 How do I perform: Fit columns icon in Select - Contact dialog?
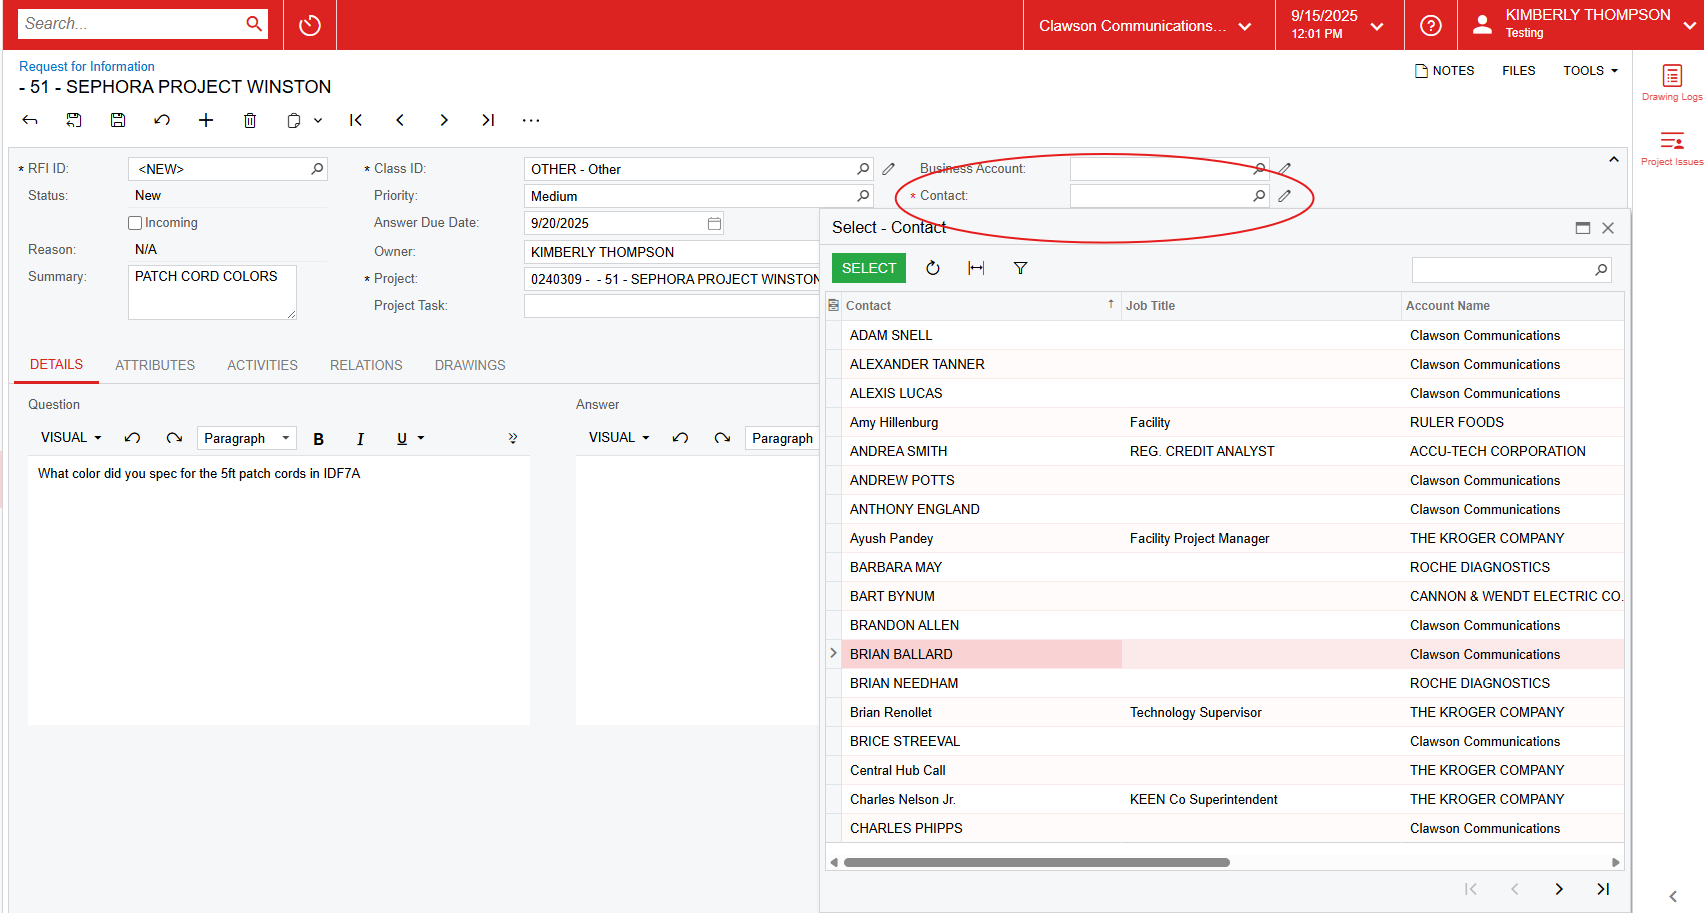point(976,268)
